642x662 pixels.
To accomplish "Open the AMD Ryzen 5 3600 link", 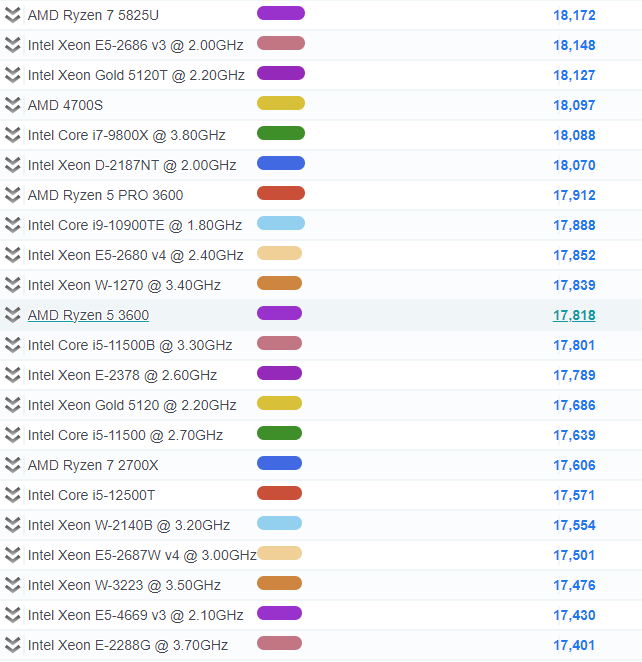I will pyautogui.click(x=88, y=315).
